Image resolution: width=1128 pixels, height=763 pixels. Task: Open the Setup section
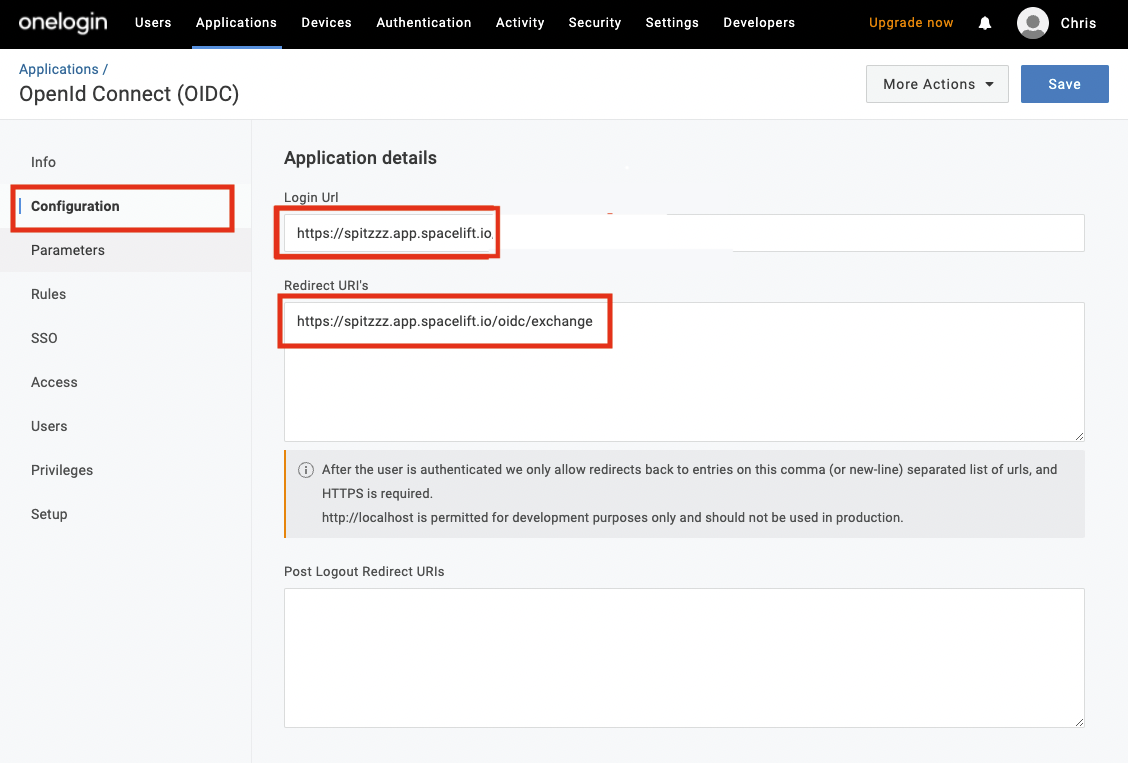click(x=48, y=514)
